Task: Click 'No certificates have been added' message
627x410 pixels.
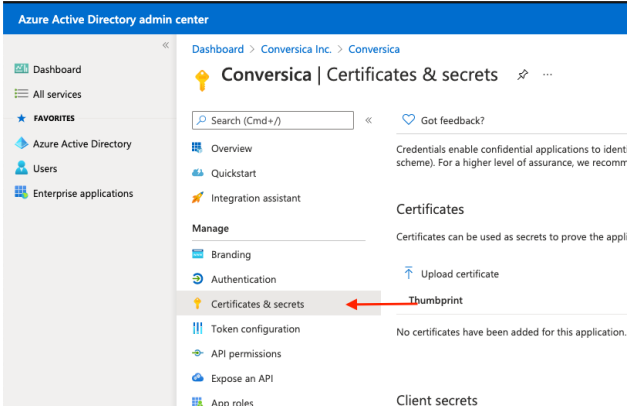Action: pos(511,332)
